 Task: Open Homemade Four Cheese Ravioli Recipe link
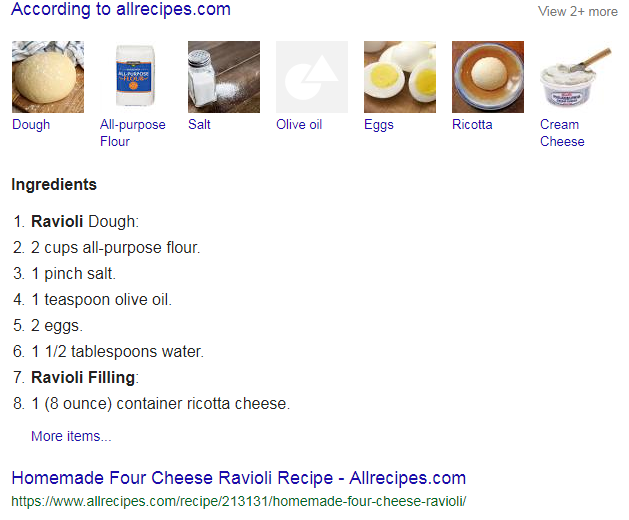239,478
